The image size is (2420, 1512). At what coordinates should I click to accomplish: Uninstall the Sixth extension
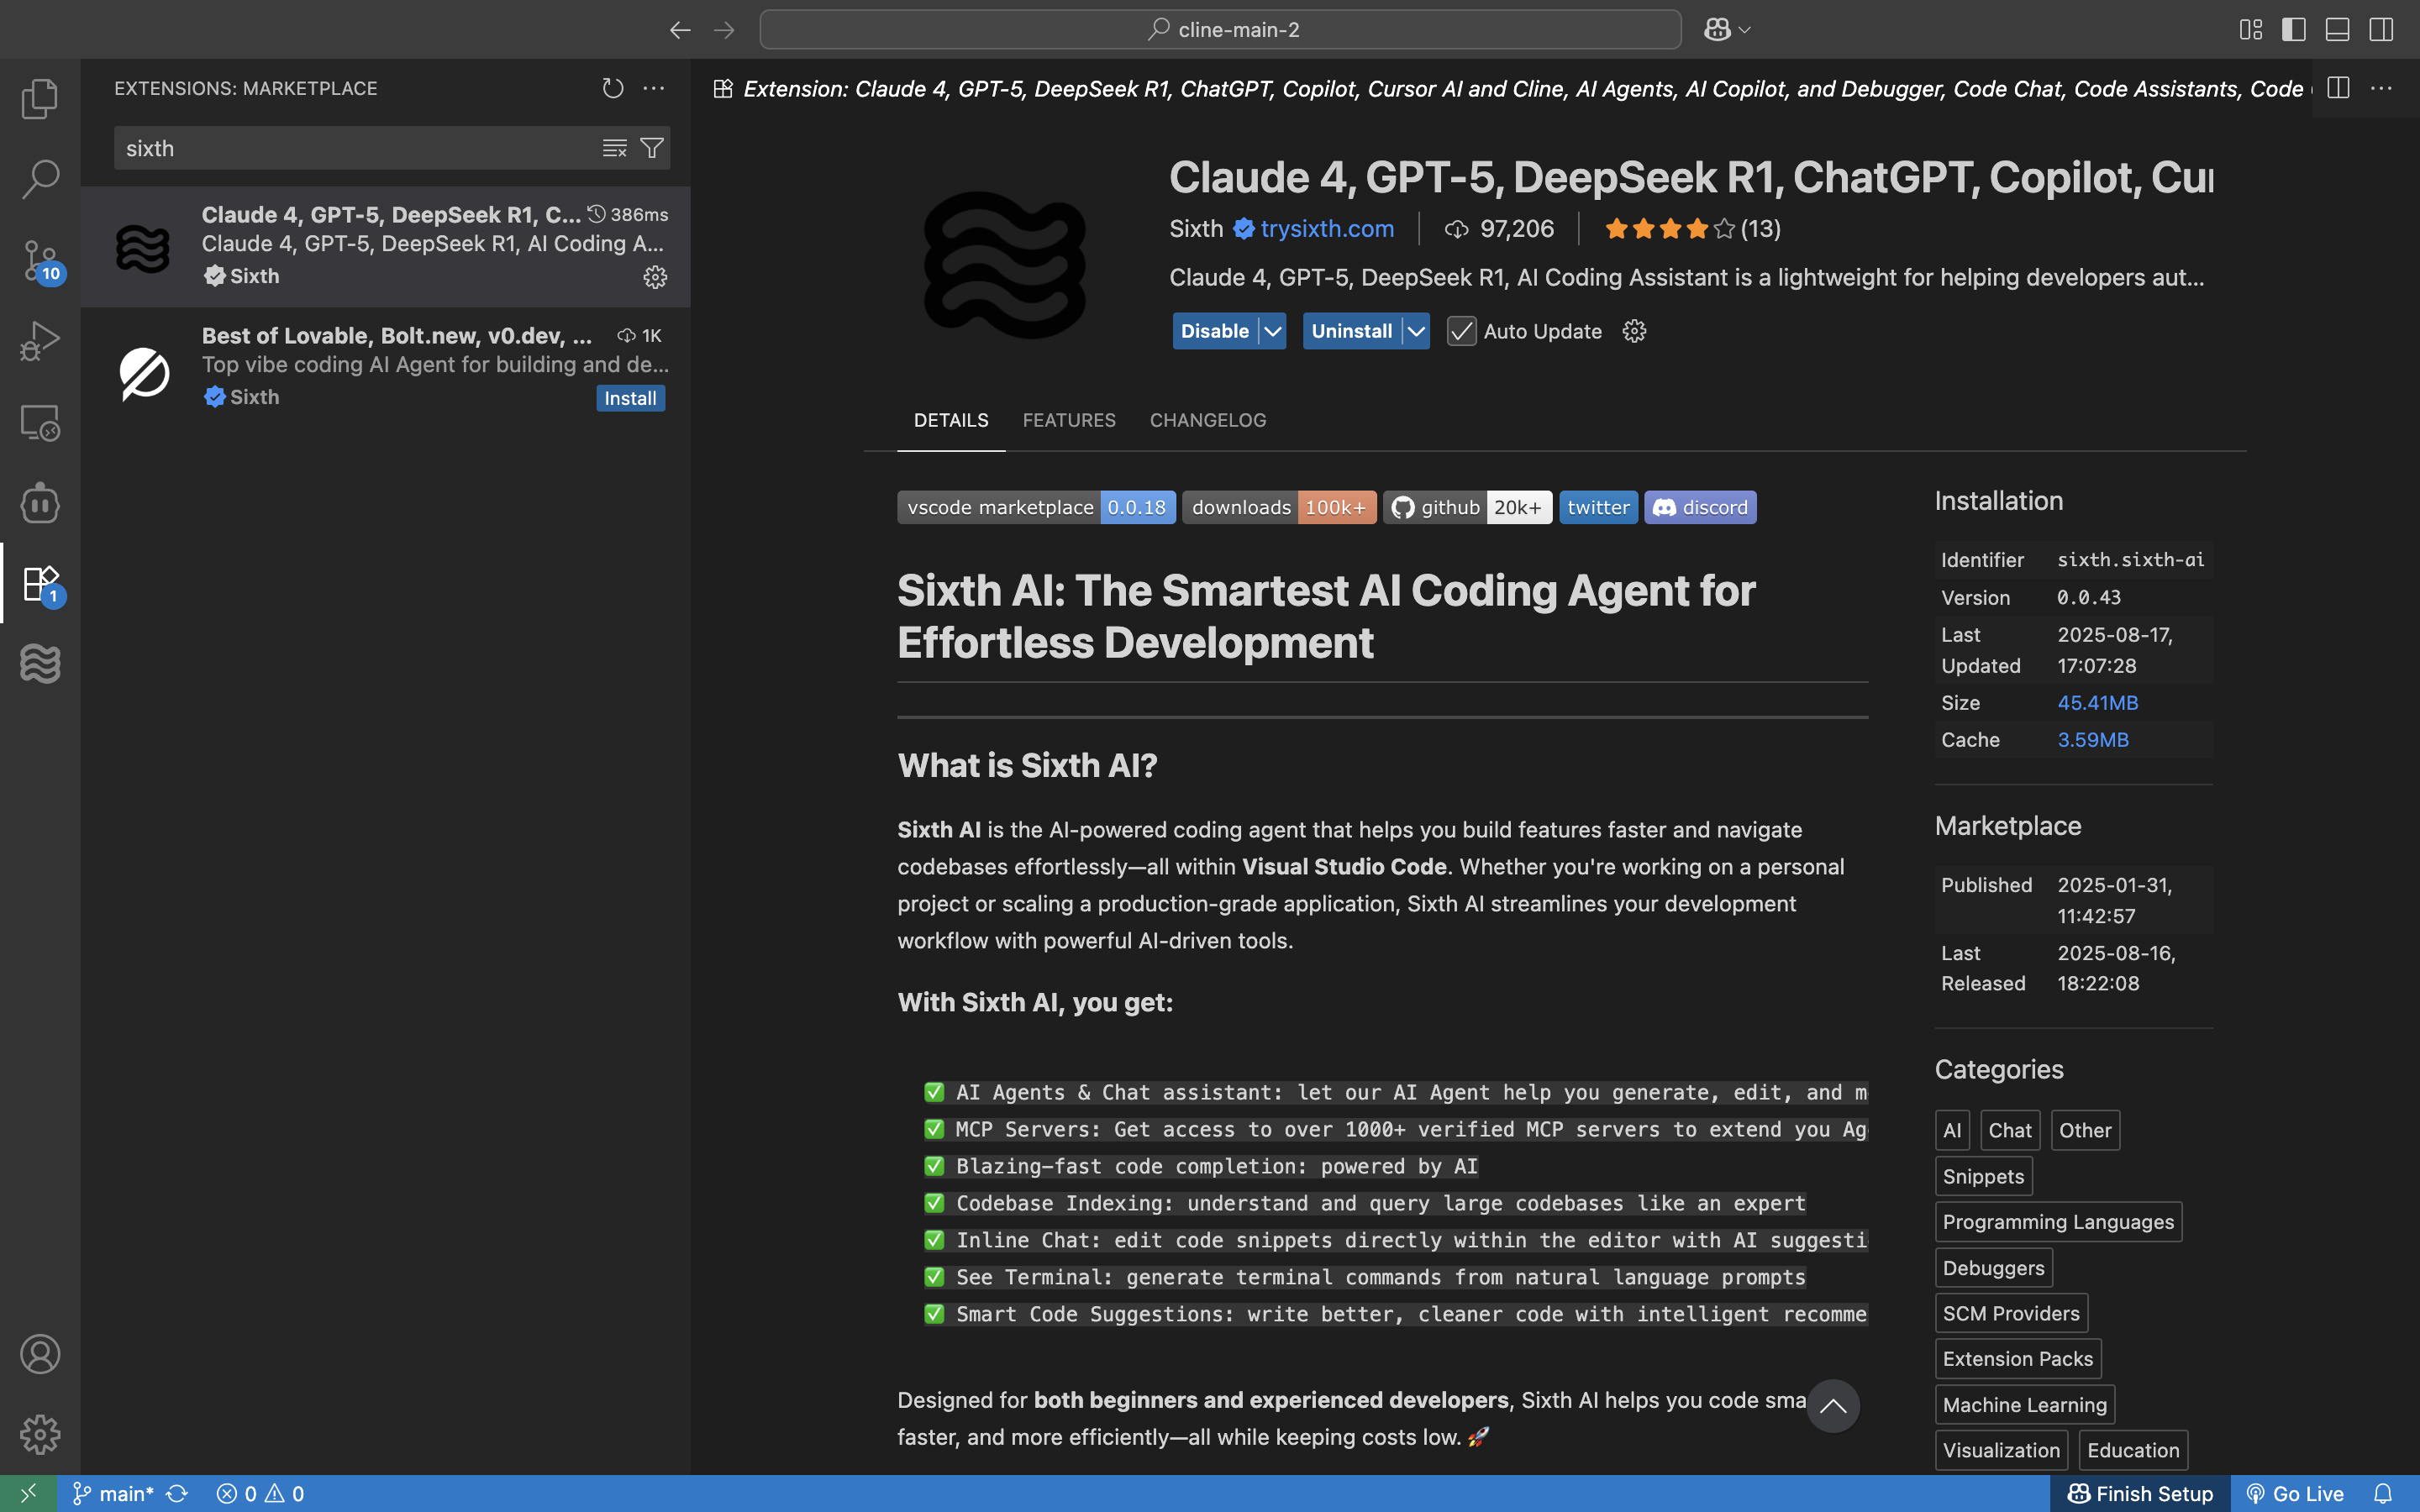[1352, 331]
